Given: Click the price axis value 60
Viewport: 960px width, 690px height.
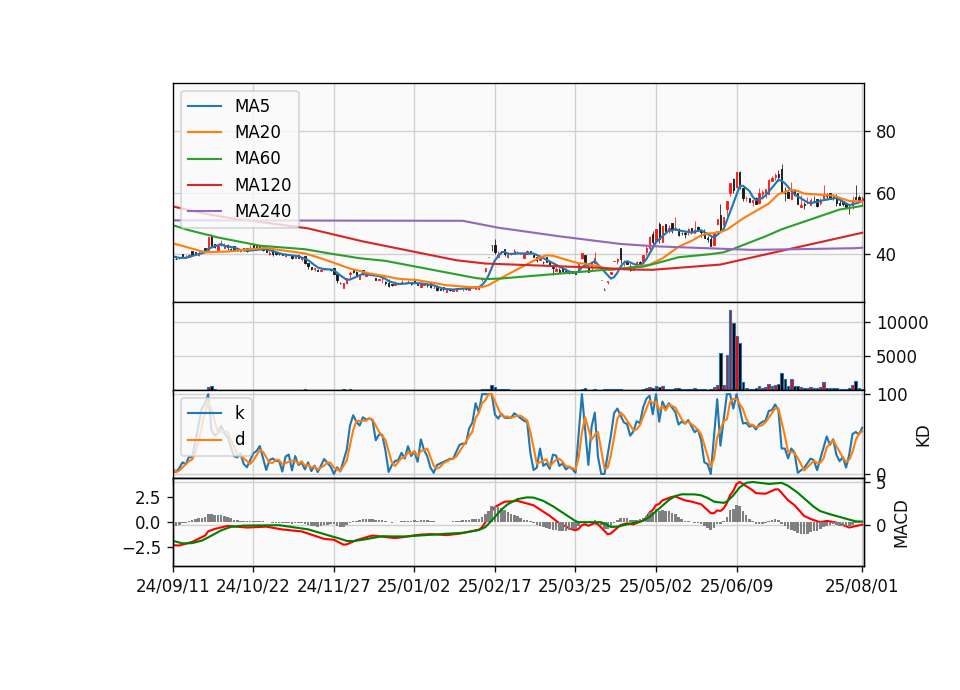Looking at the screenshot, I should pos(886,194).
